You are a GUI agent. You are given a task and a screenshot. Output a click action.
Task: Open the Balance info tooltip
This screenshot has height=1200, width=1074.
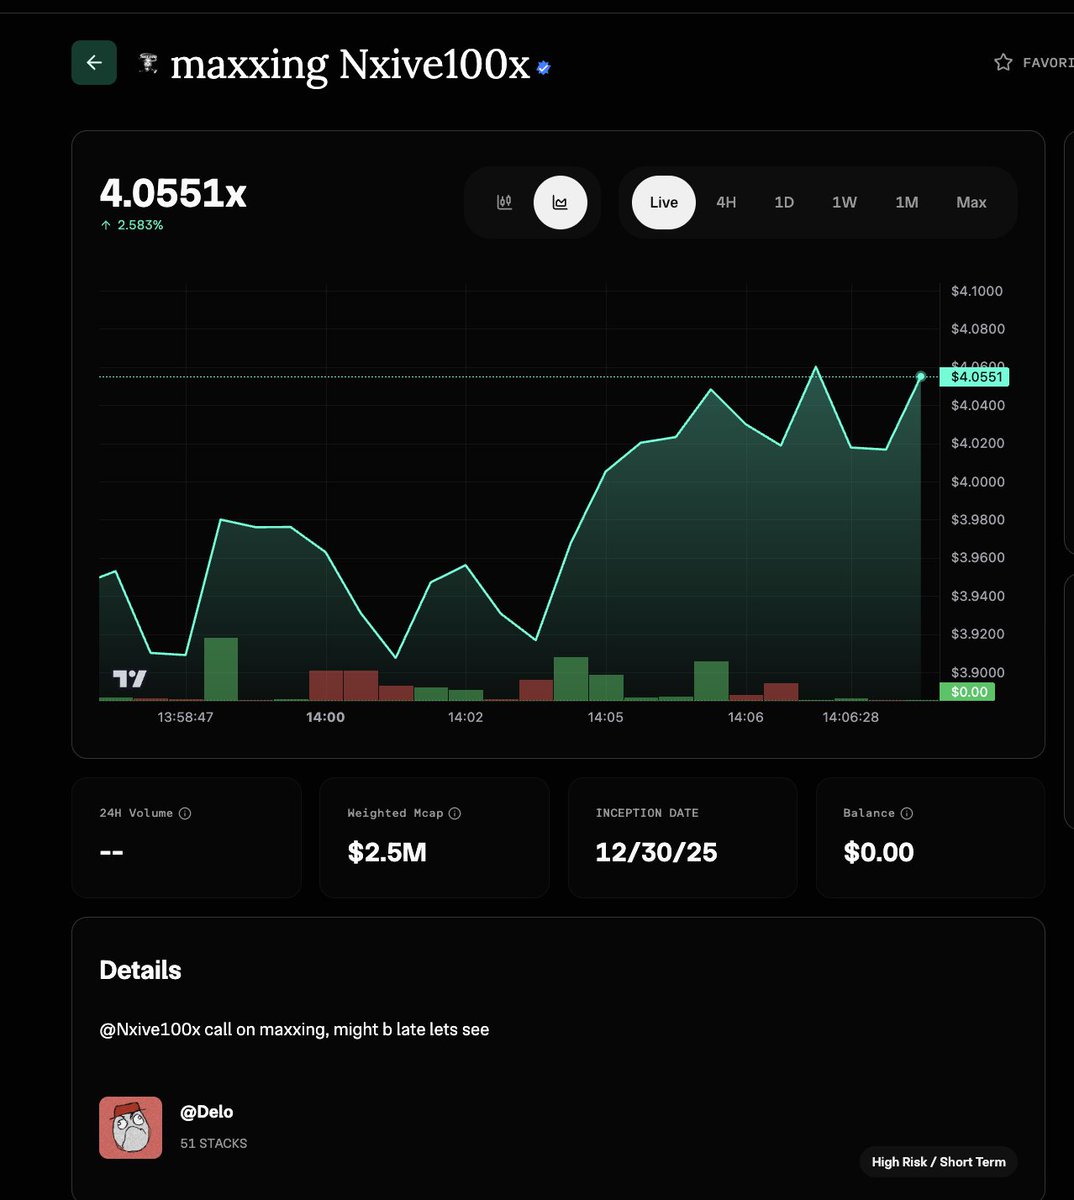(909, 813)
